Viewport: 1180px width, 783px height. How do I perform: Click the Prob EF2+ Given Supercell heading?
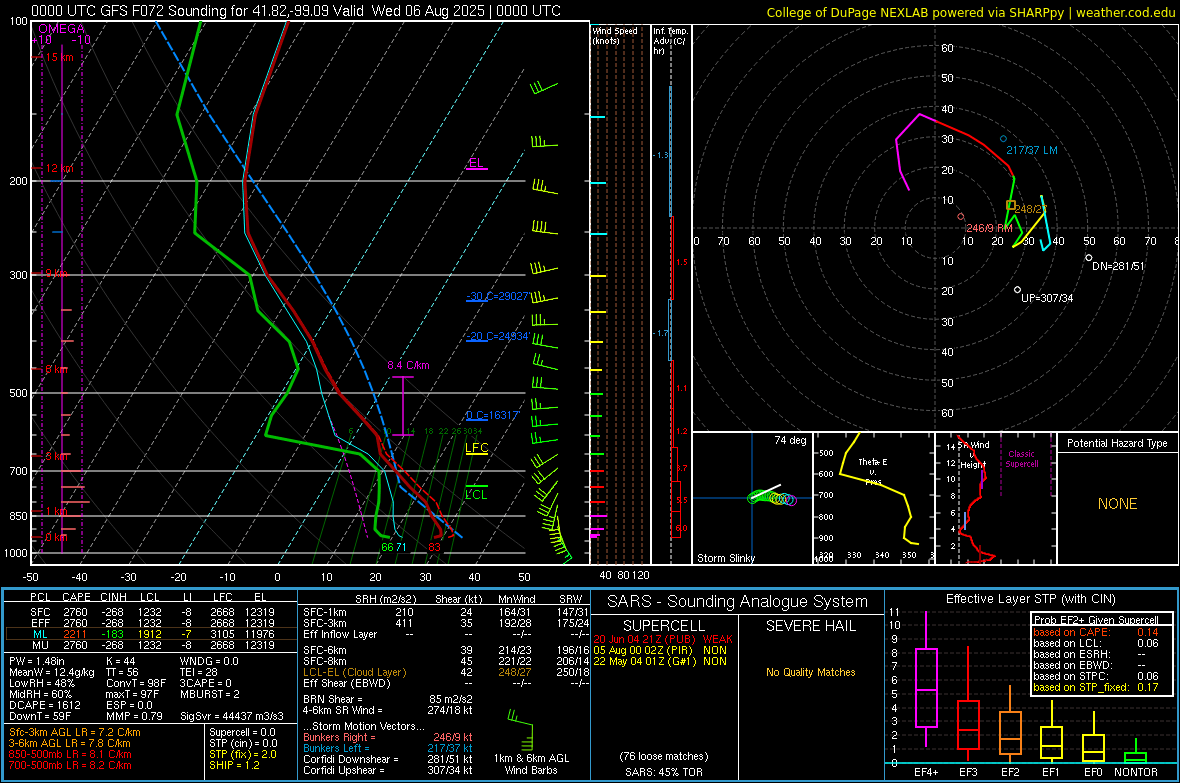click(x=1096, y=620)
